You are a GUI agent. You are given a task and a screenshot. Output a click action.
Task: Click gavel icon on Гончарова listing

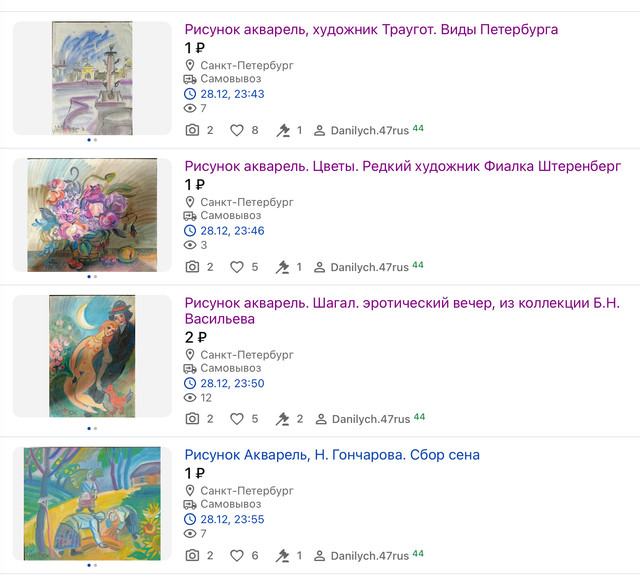point(282,556)
